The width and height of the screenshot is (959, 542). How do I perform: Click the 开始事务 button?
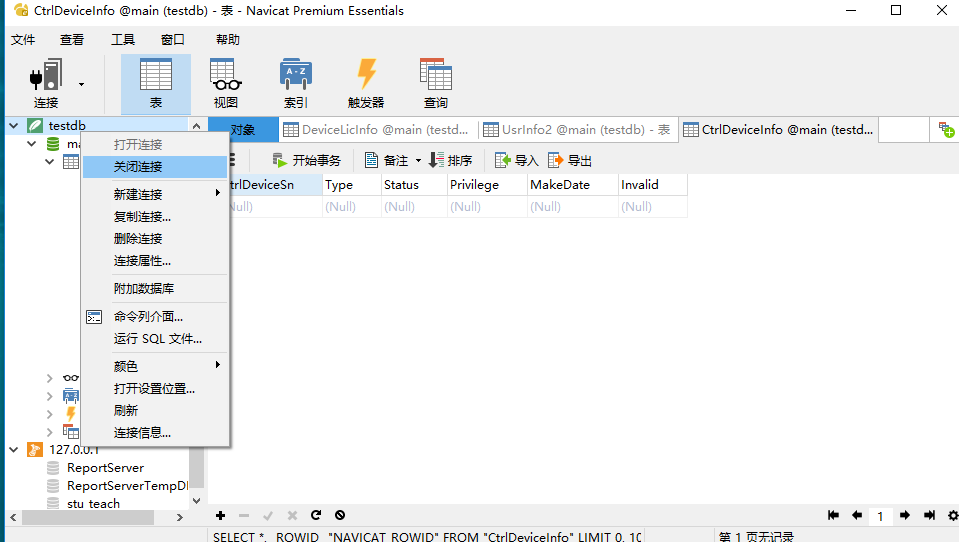coord(306,160)
